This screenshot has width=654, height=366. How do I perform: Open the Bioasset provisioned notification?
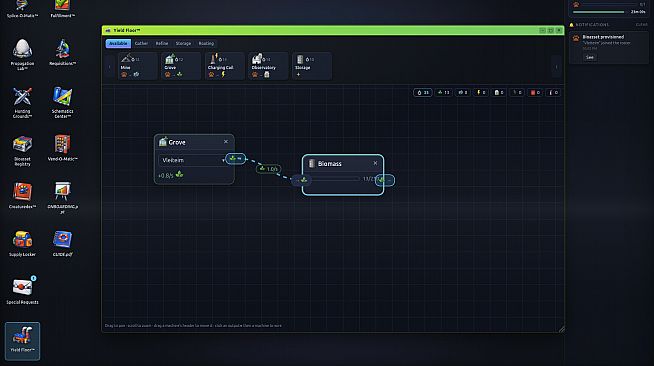[609, 48]
